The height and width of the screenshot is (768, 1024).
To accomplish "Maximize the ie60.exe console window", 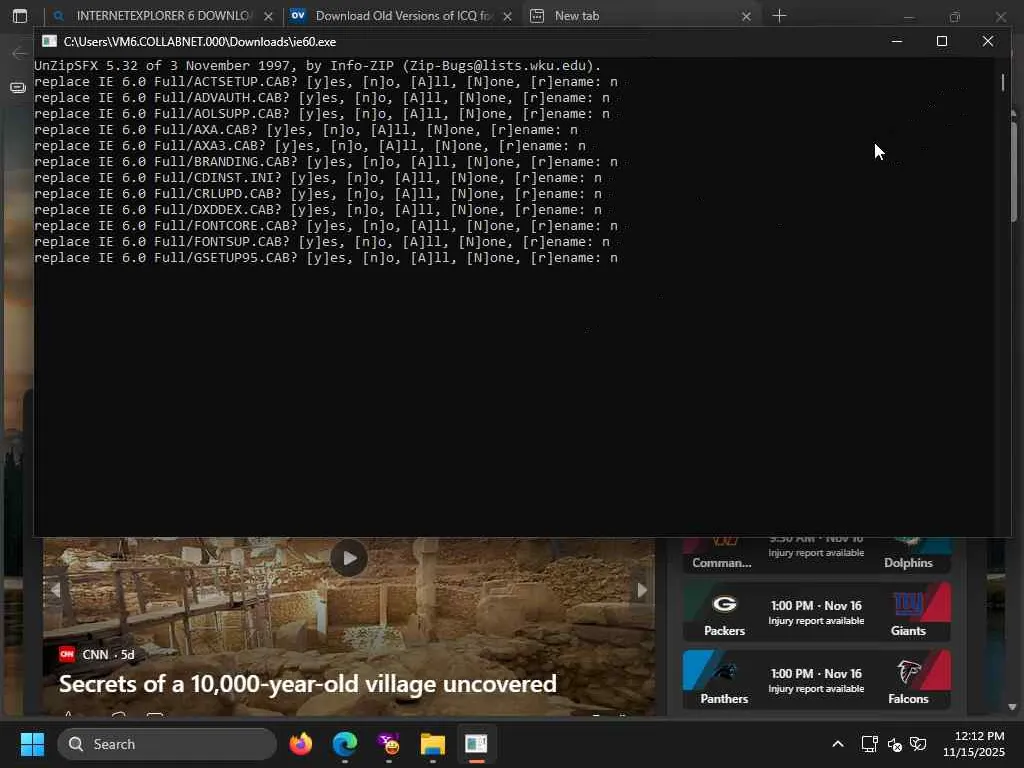I will 942,41.
